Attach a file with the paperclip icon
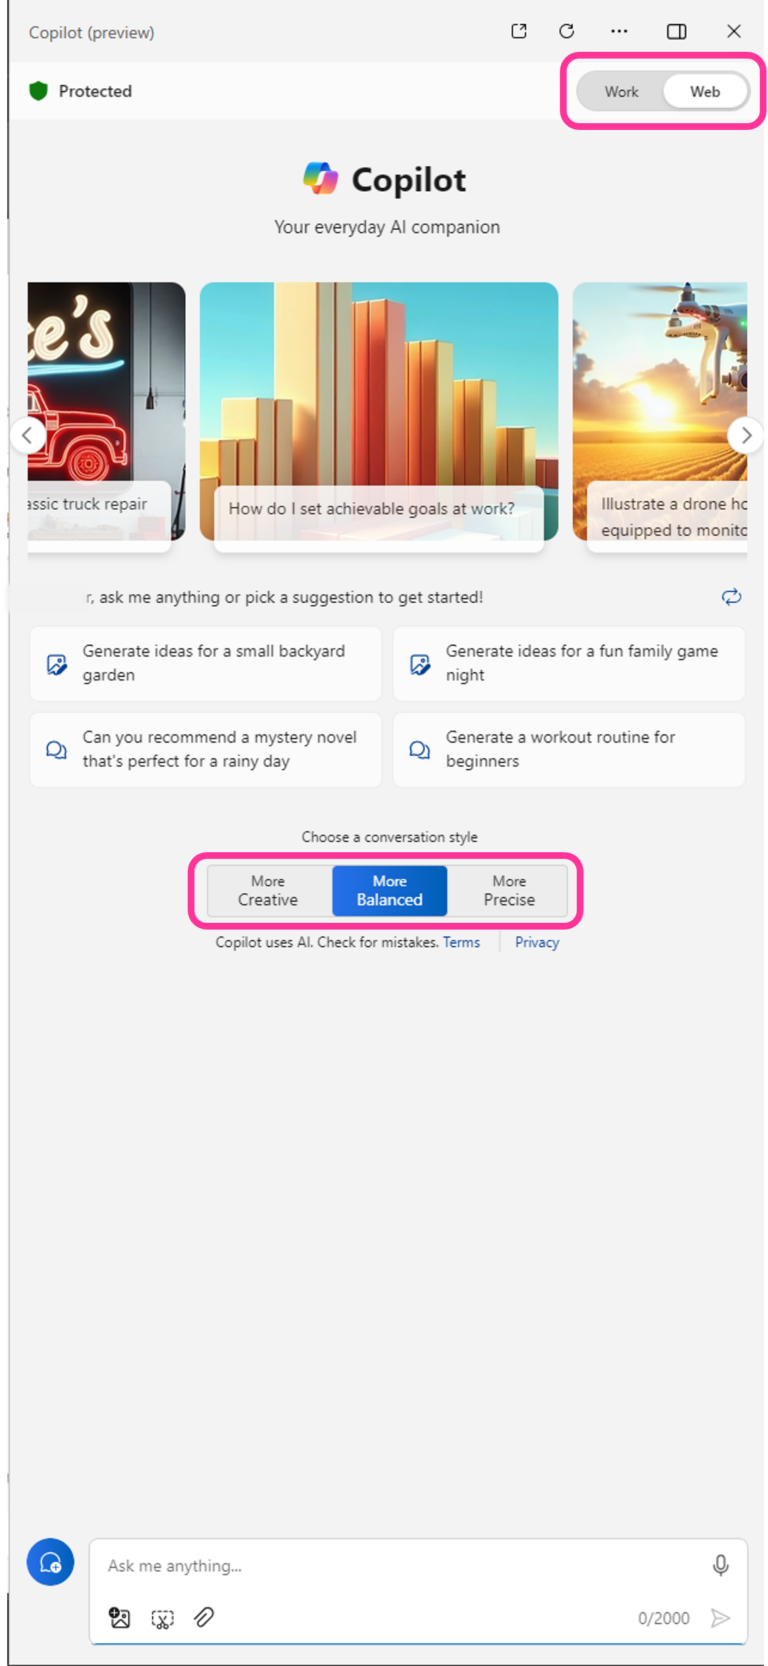768x1666 pixels. 204,1617
